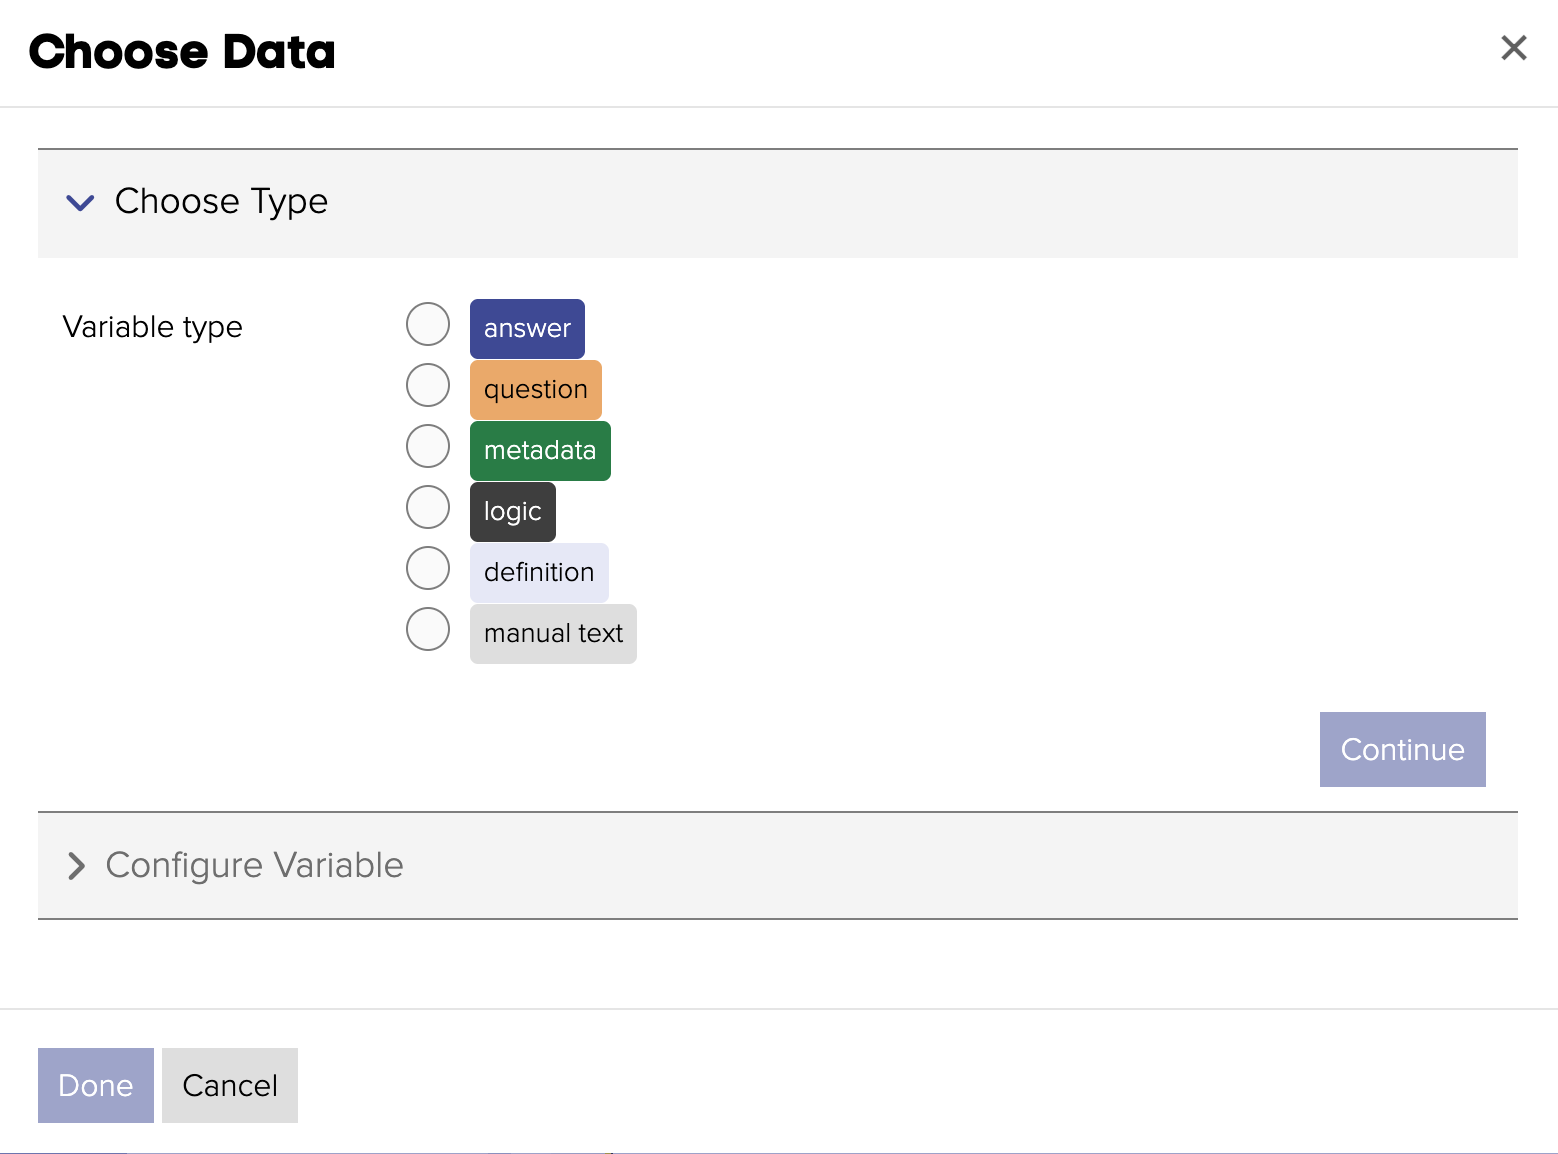Select the radio button for definition
Image resolution: width=1558 pixels, height=1154 pixels.
click(428, 568)
